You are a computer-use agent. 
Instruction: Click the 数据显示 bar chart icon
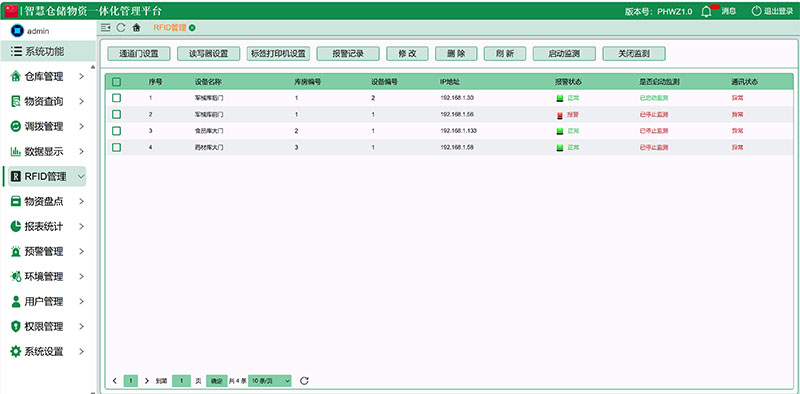(x=16, y=152)
